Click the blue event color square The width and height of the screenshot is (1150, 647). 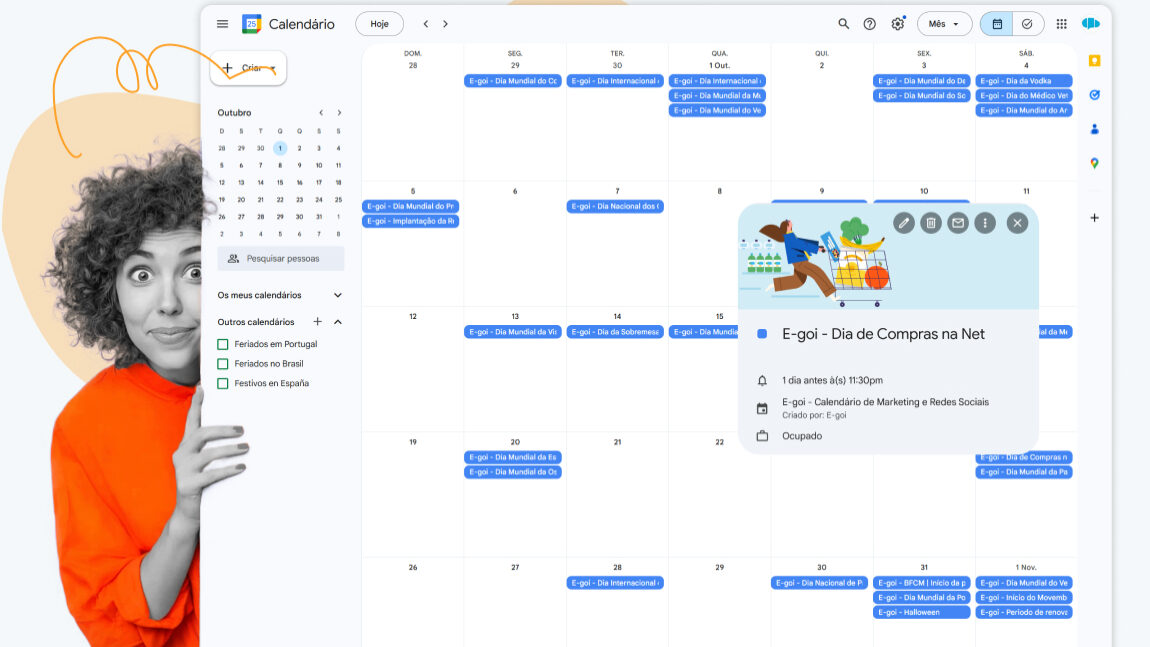click(762, 334)
